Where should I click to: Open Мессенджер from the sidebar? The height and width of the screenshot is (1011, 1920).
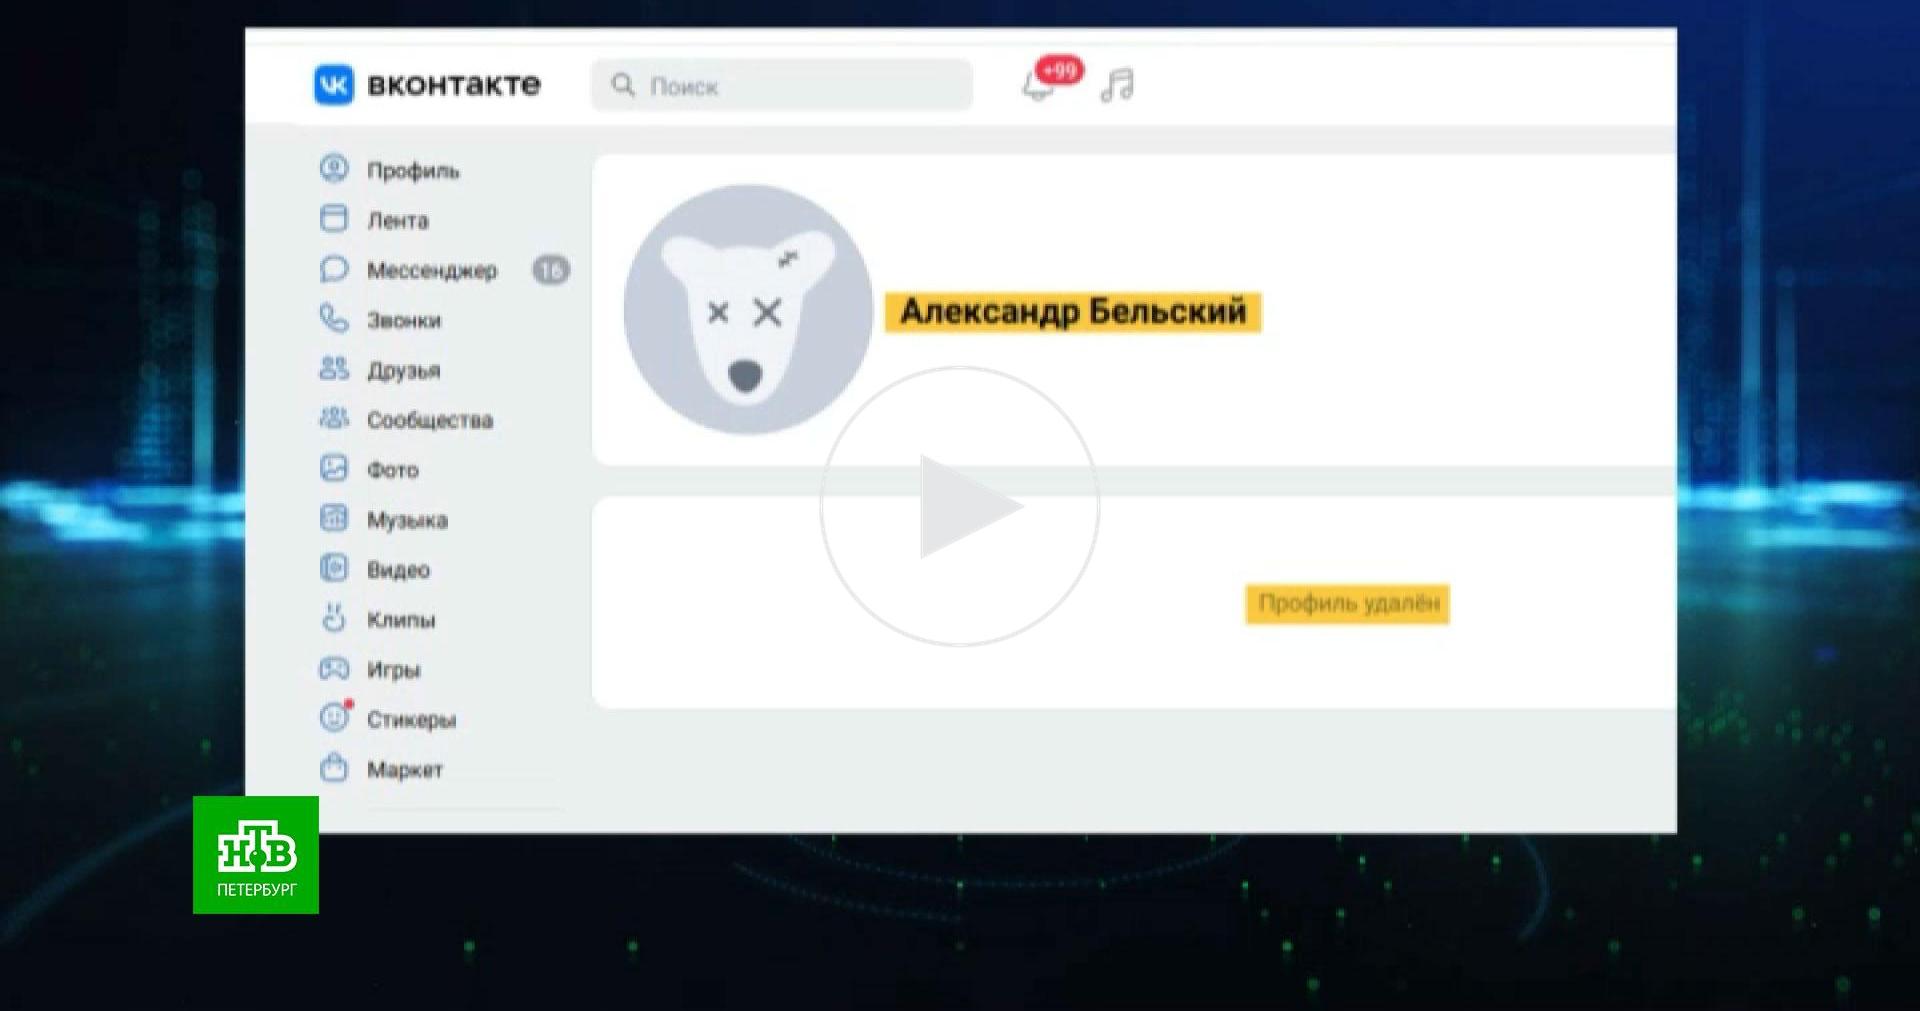(432, 271)
